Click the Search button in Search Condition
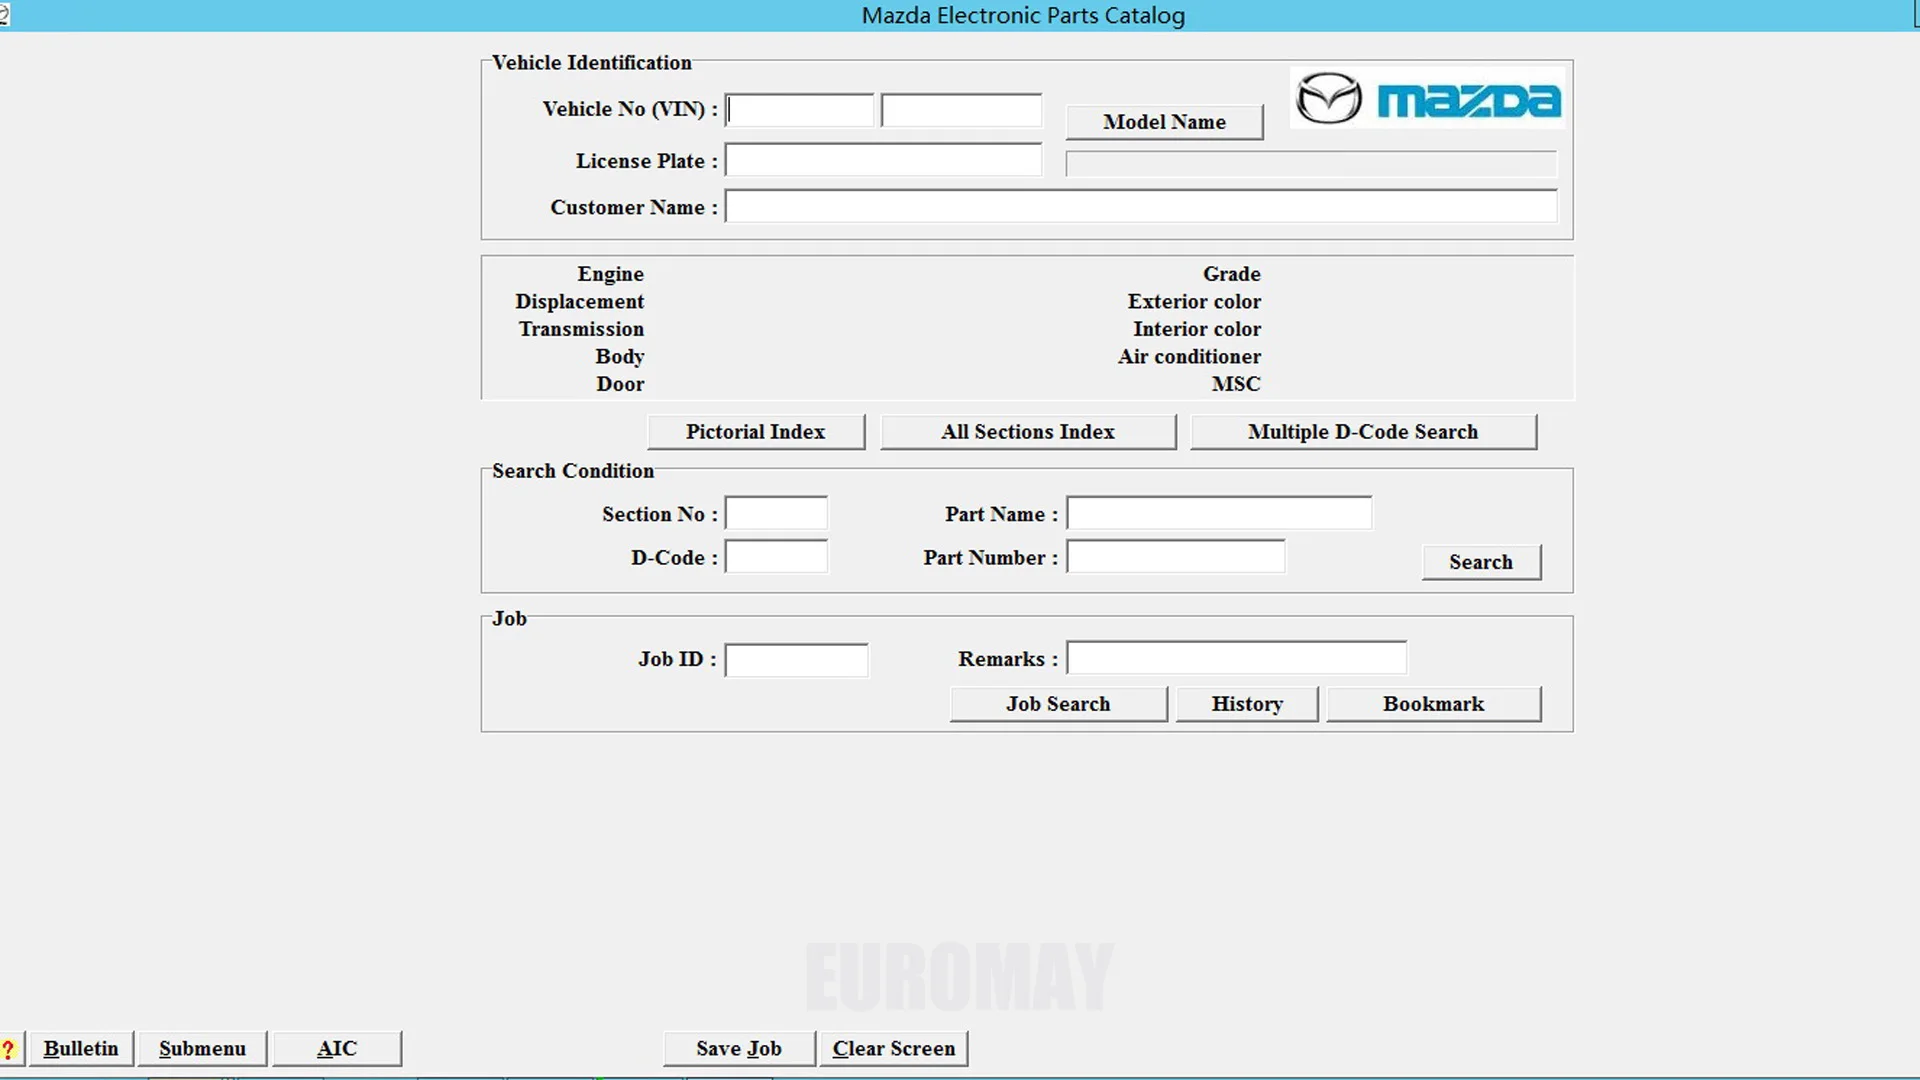1920x1080 pixels. coord(1481,562)
